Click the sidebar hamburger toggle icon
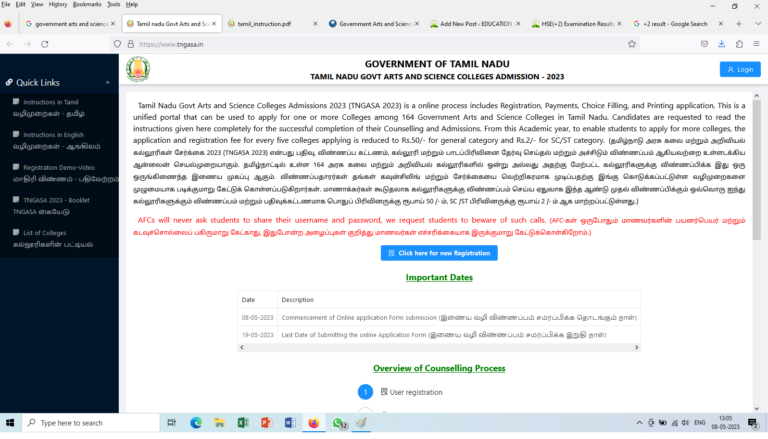This screenshot has height=439, width=768. click(8, 82)
